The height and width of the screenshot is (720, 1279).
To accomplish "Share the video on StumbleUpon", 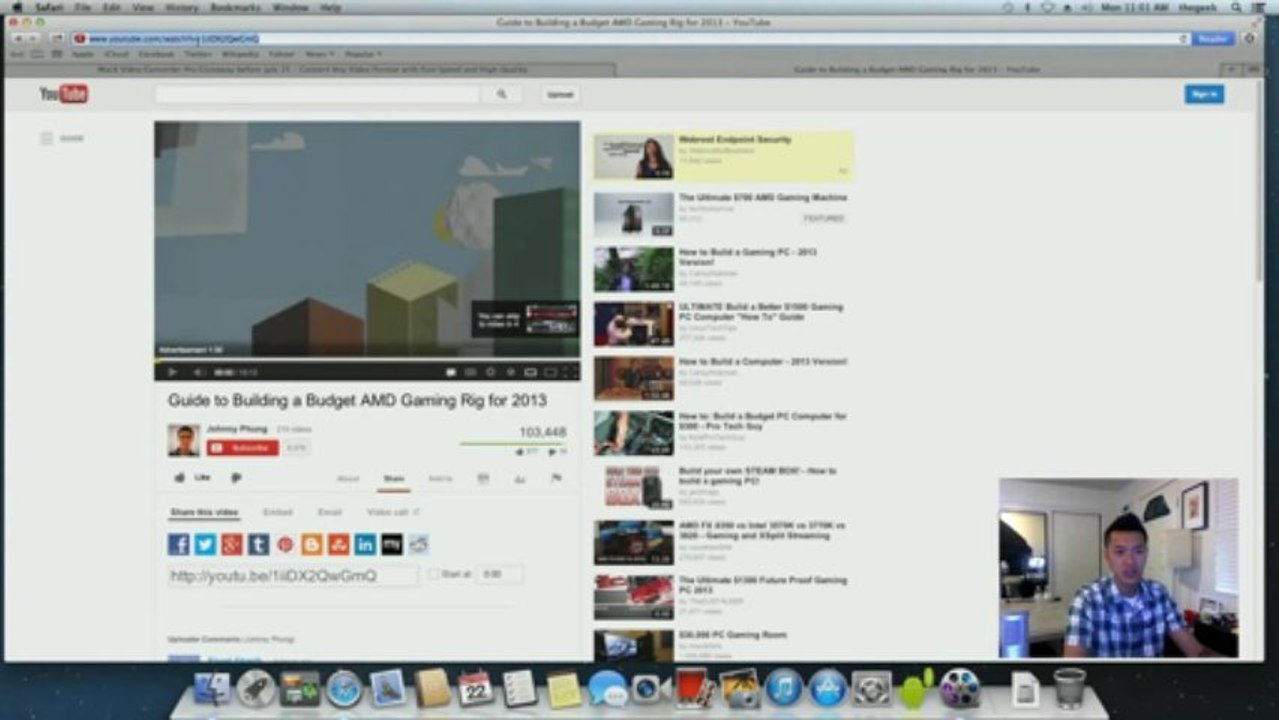I will (339, 544).
